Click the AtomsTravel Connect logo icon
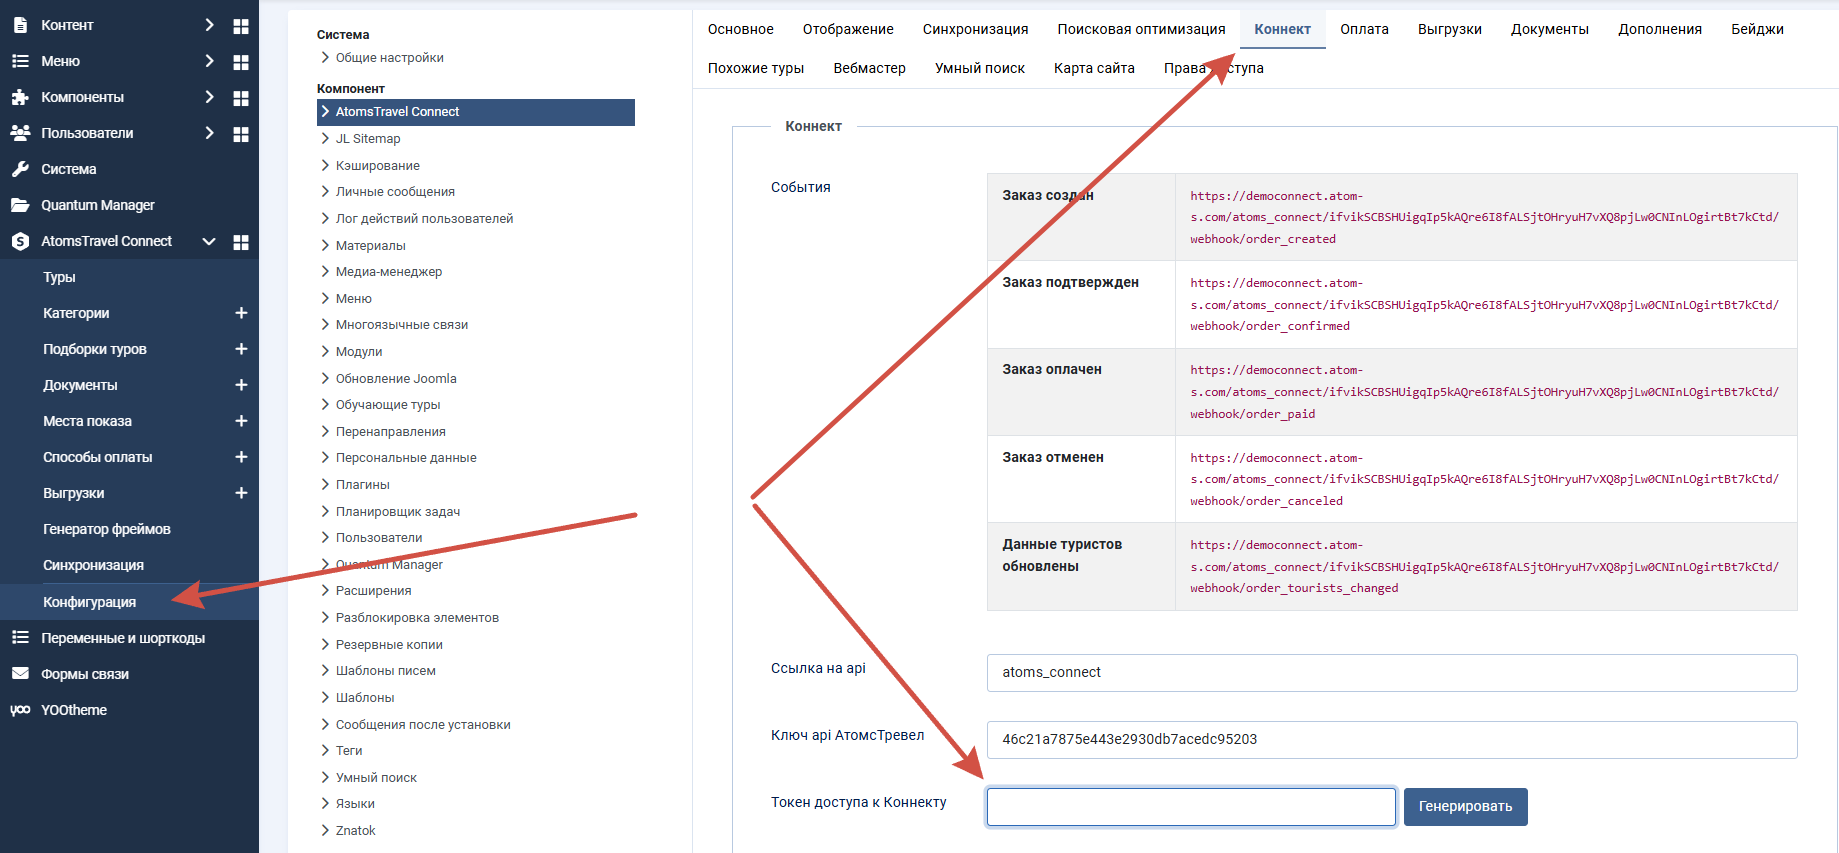The height and width of the screenshot is (853, 1839). [x=20, y=241]
